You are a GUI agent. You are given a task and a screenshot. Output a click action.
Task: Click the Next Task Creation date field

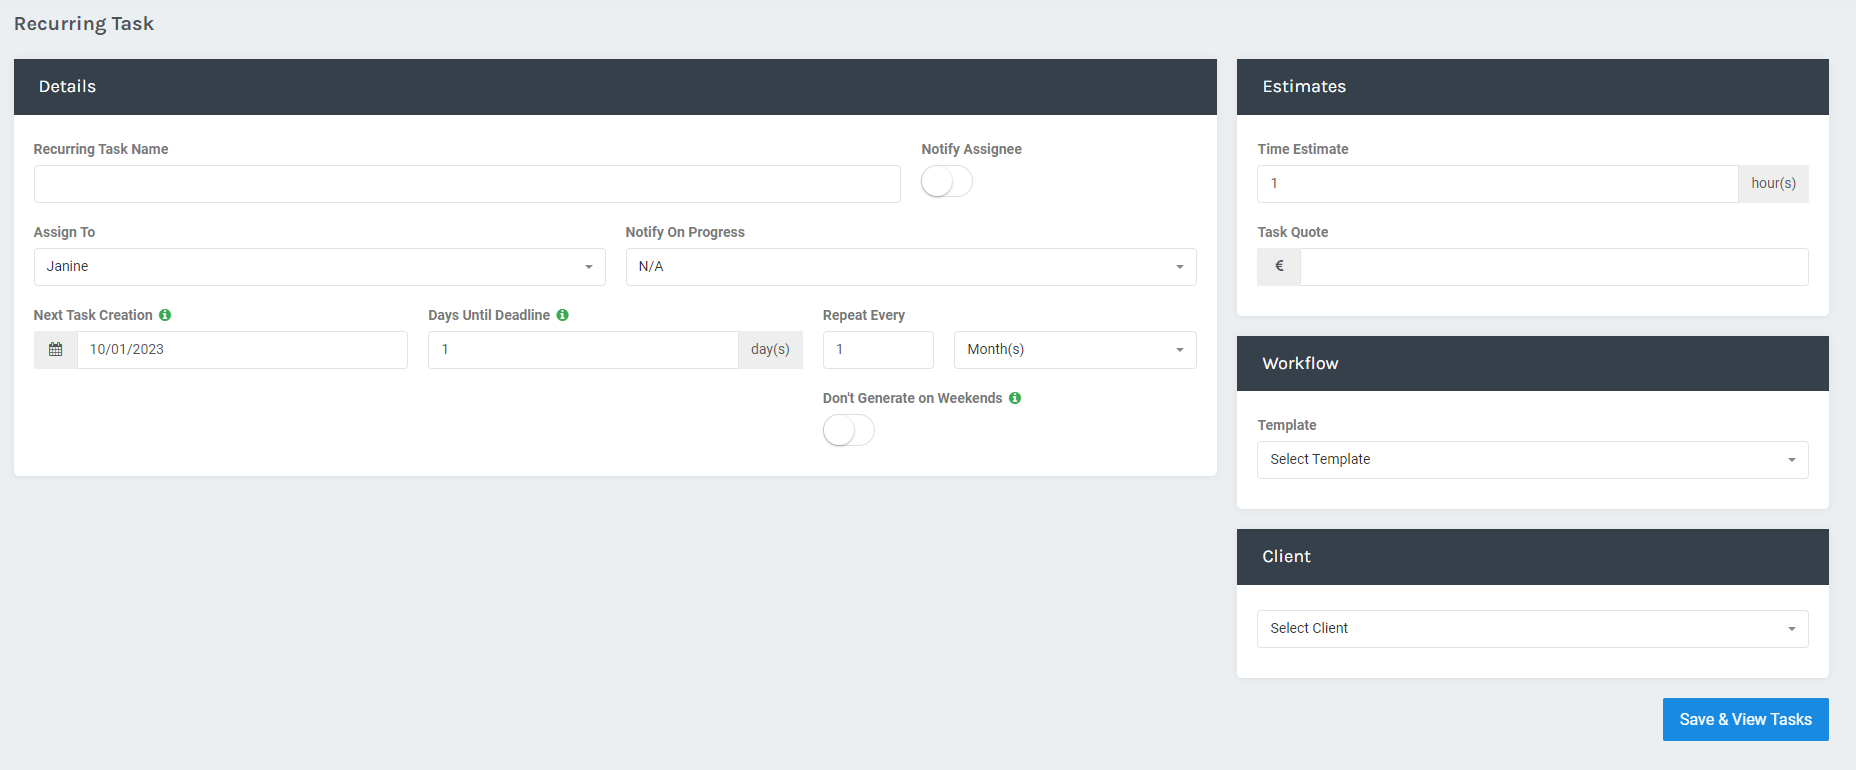pyautogui.click(x=243, y=350)
